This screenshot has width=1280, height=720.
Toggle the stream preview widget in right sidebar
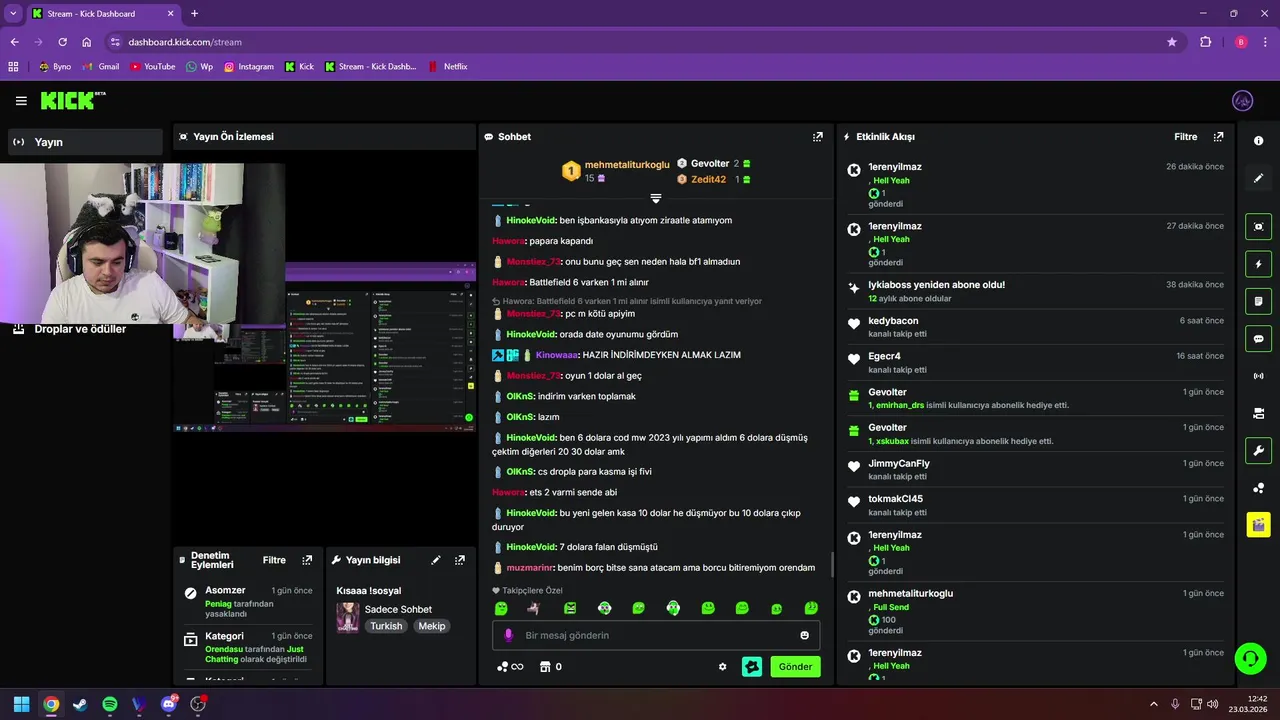1258,227
